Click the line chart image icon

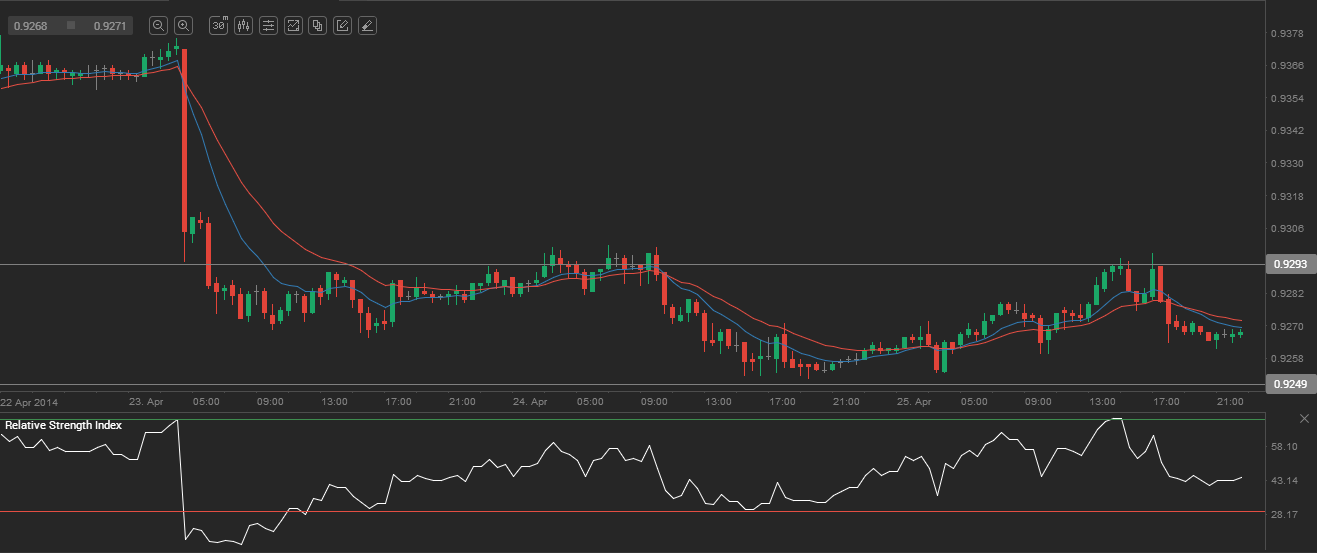[x=293, y=26]
